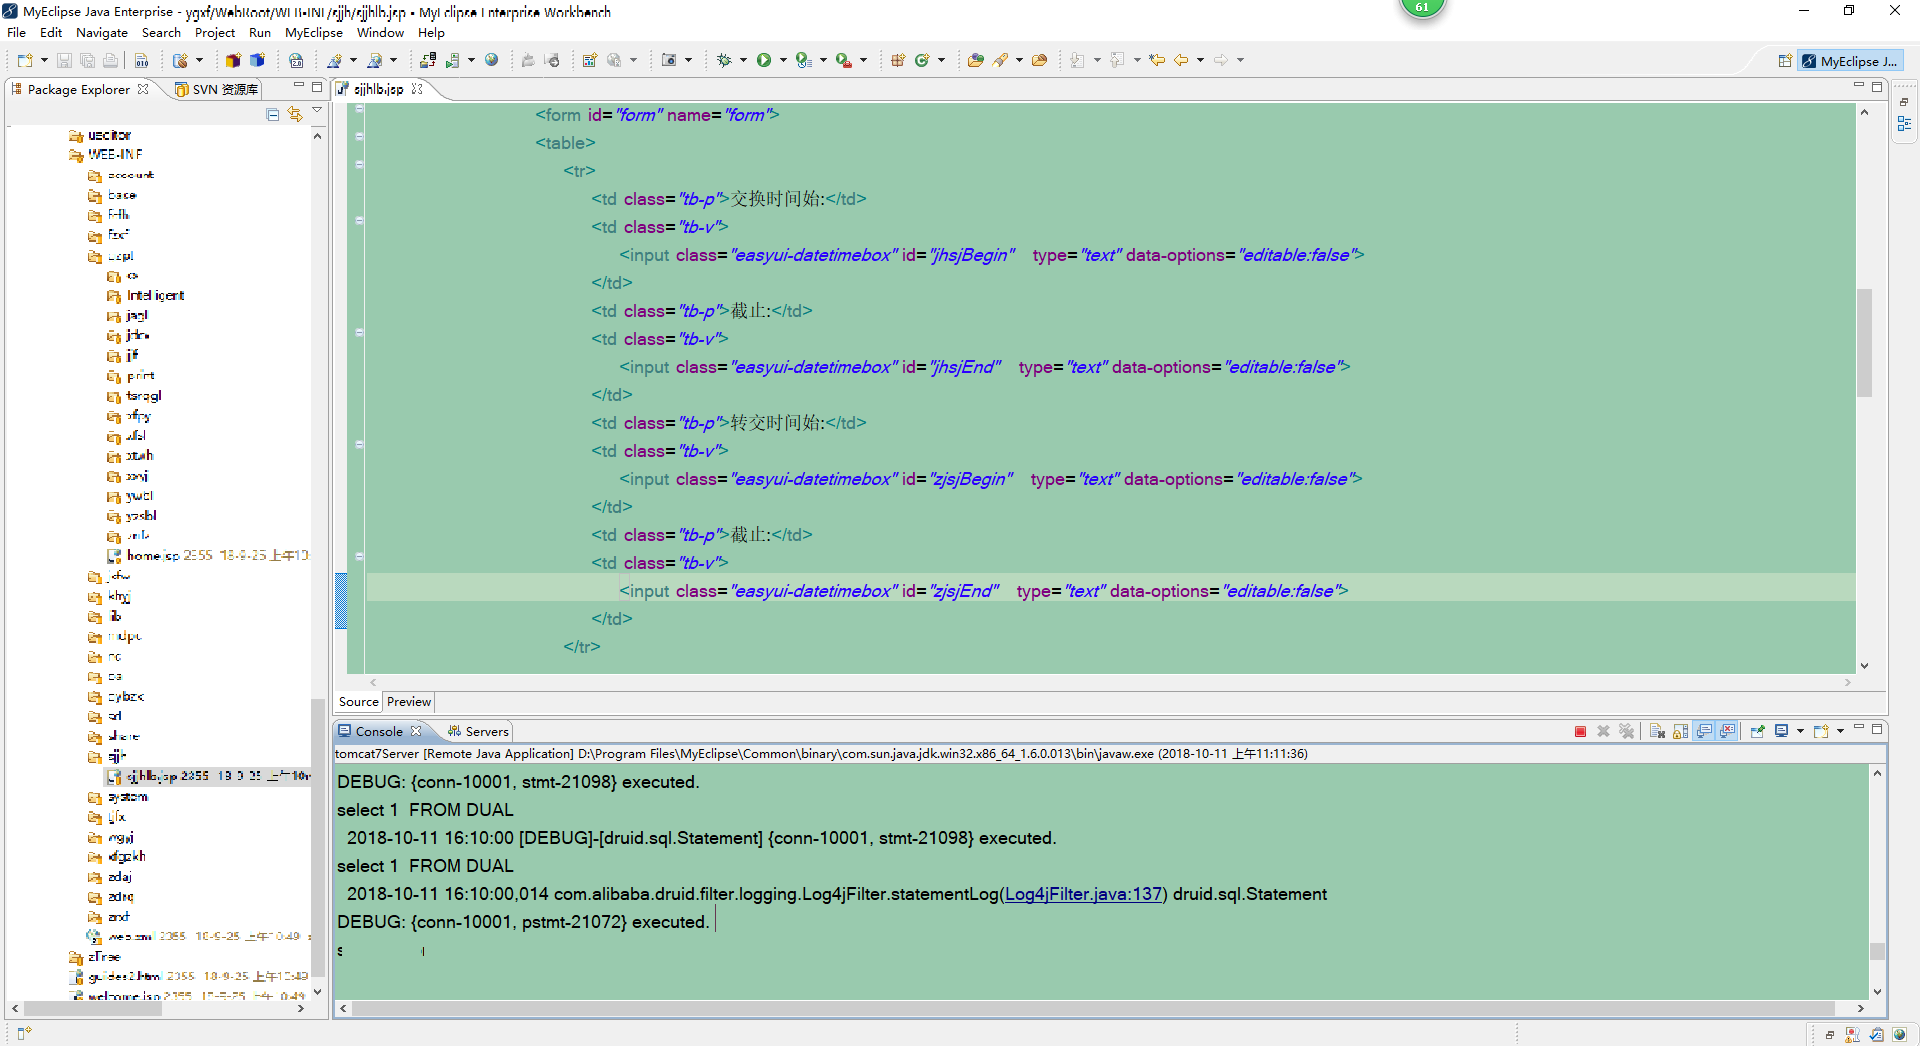Click the Open Perspective icon

tap(1785, 61)
